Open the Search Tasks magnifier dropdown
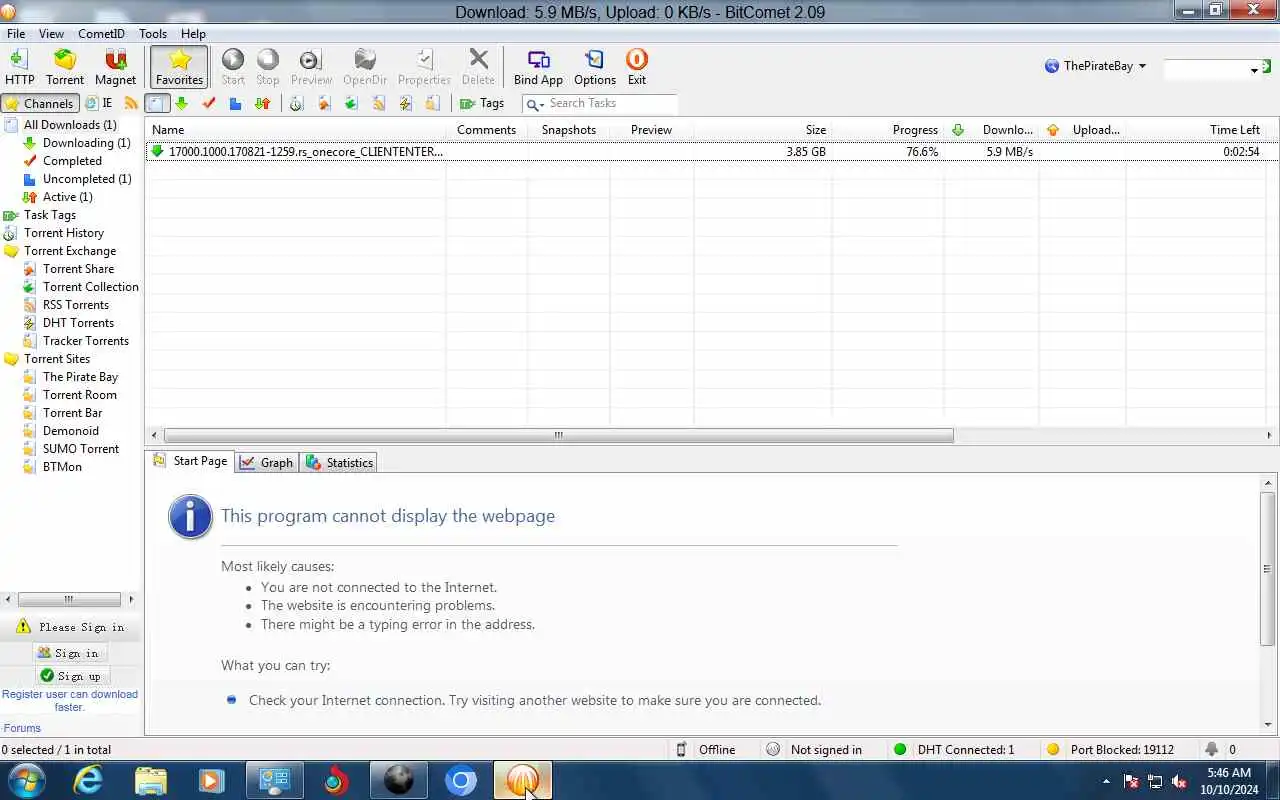This screenshot has width=1280, height=800. [534, 104]
